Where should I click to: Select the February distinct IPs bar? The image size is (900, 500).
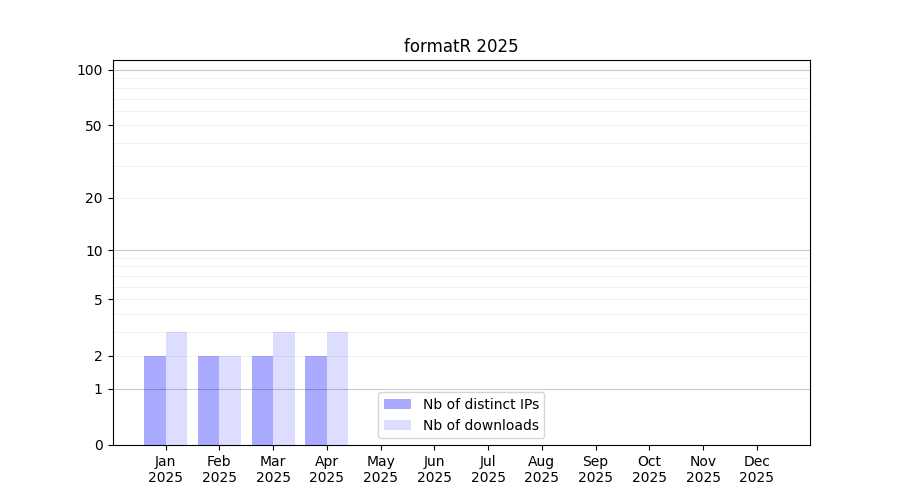[x=208, y=400]
